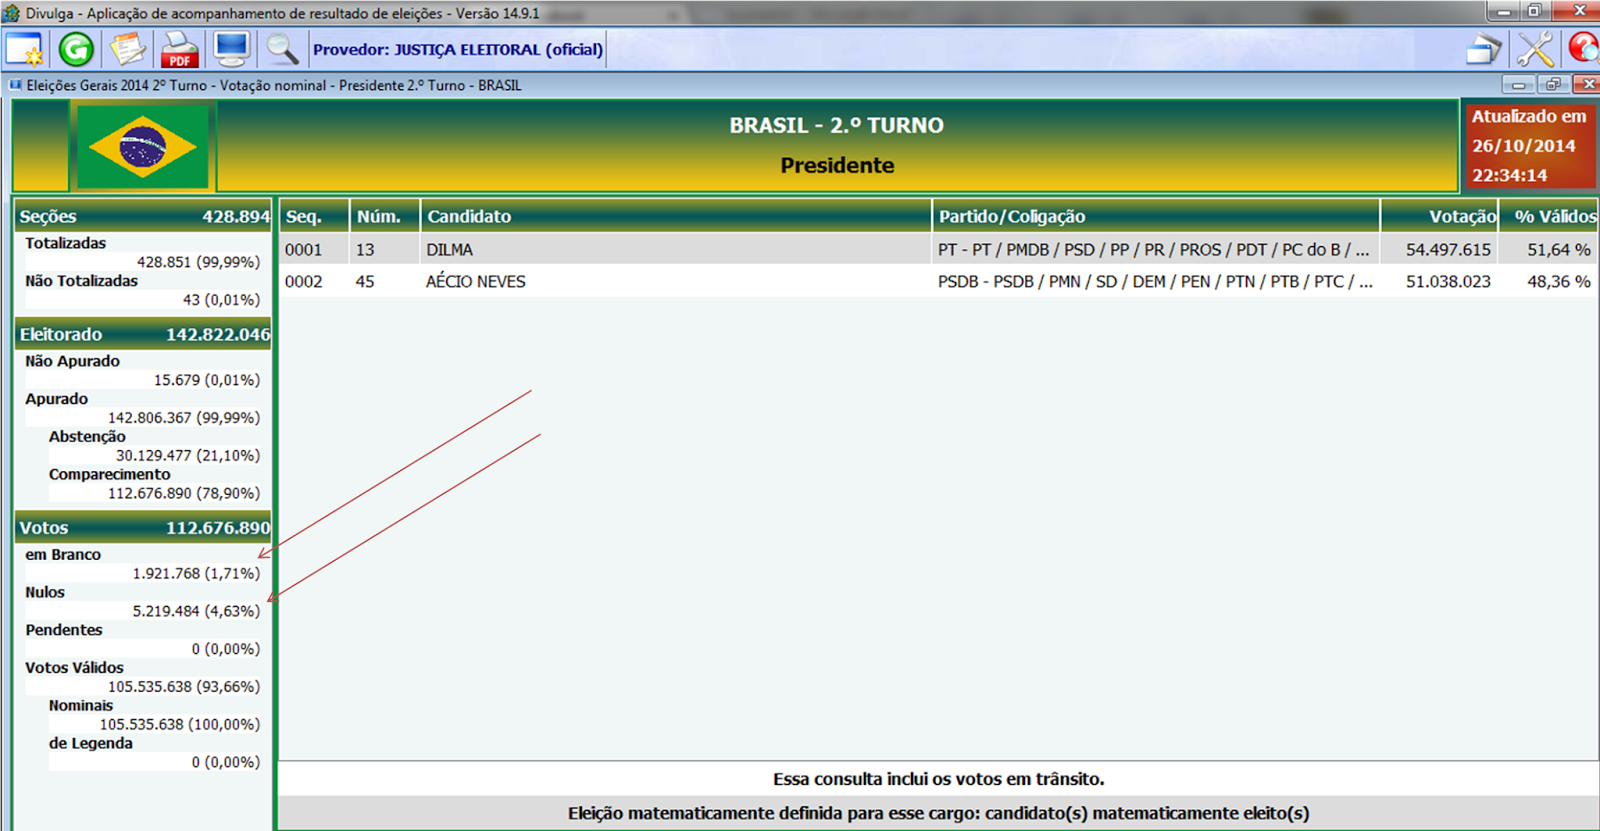Click Votos Válidos value 105.535.638 (93,66%)
The image size is (1600, 831).
point(184,687)
